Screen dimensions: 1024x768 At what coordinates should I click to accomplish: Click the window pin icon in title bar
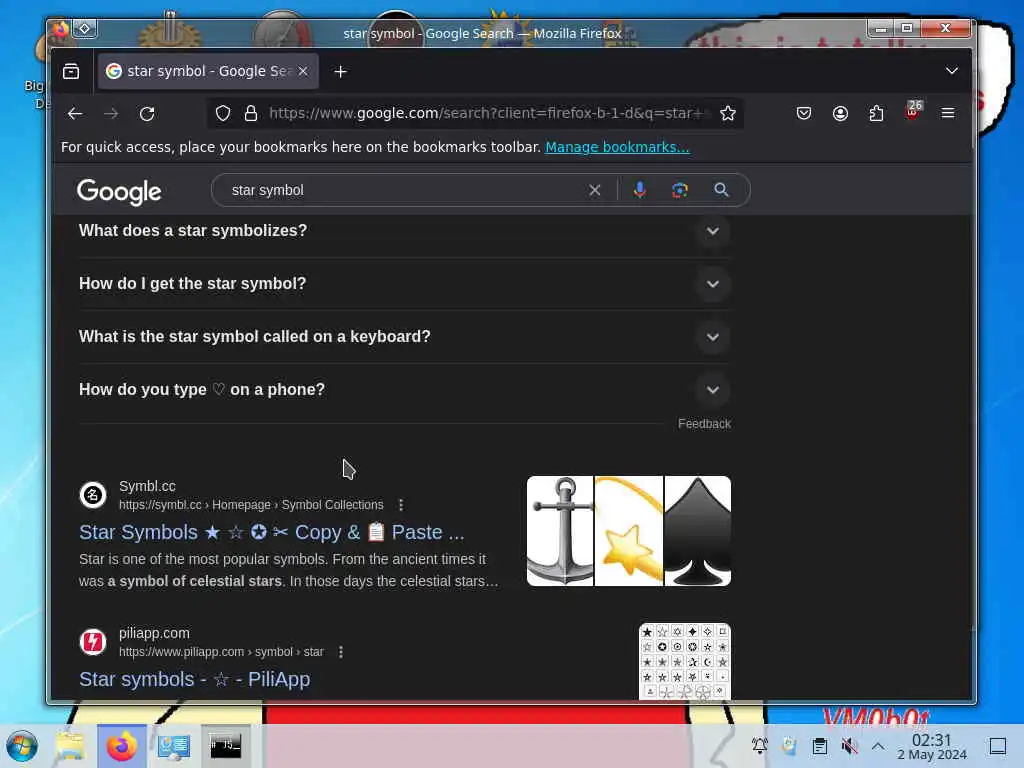tap(85, 29)
